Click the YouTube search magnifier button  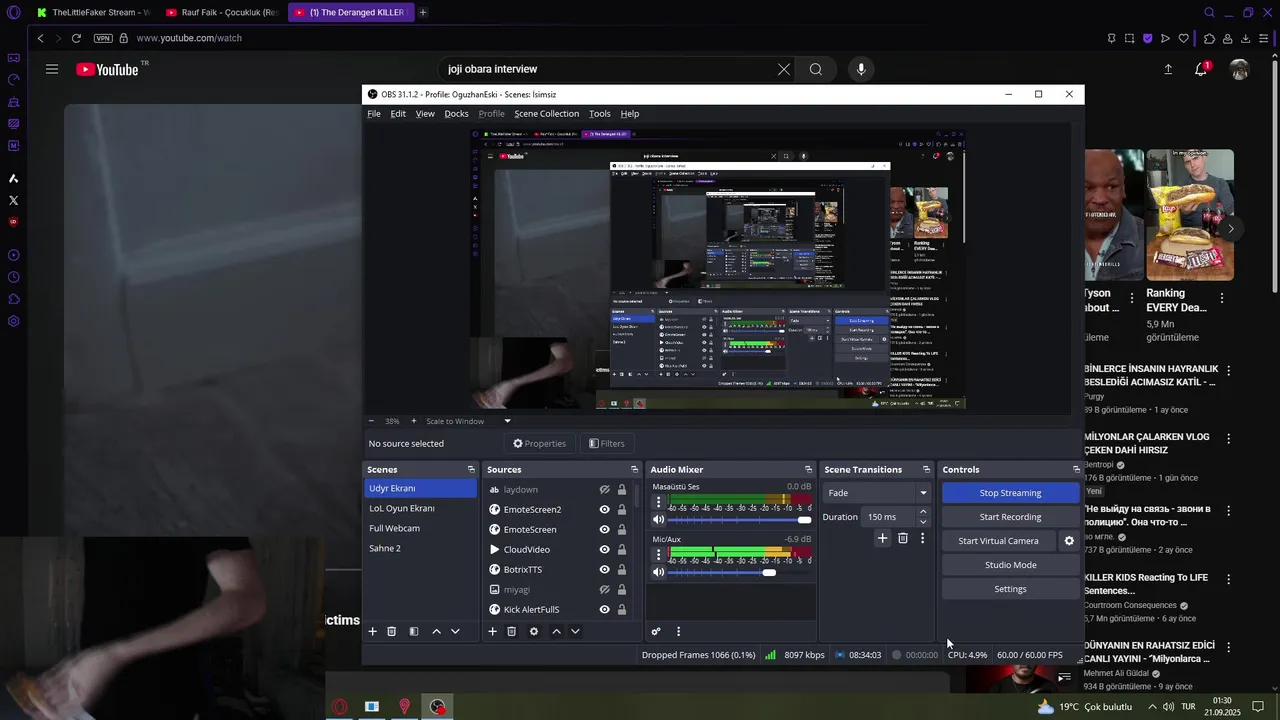(x=816, y=69)
